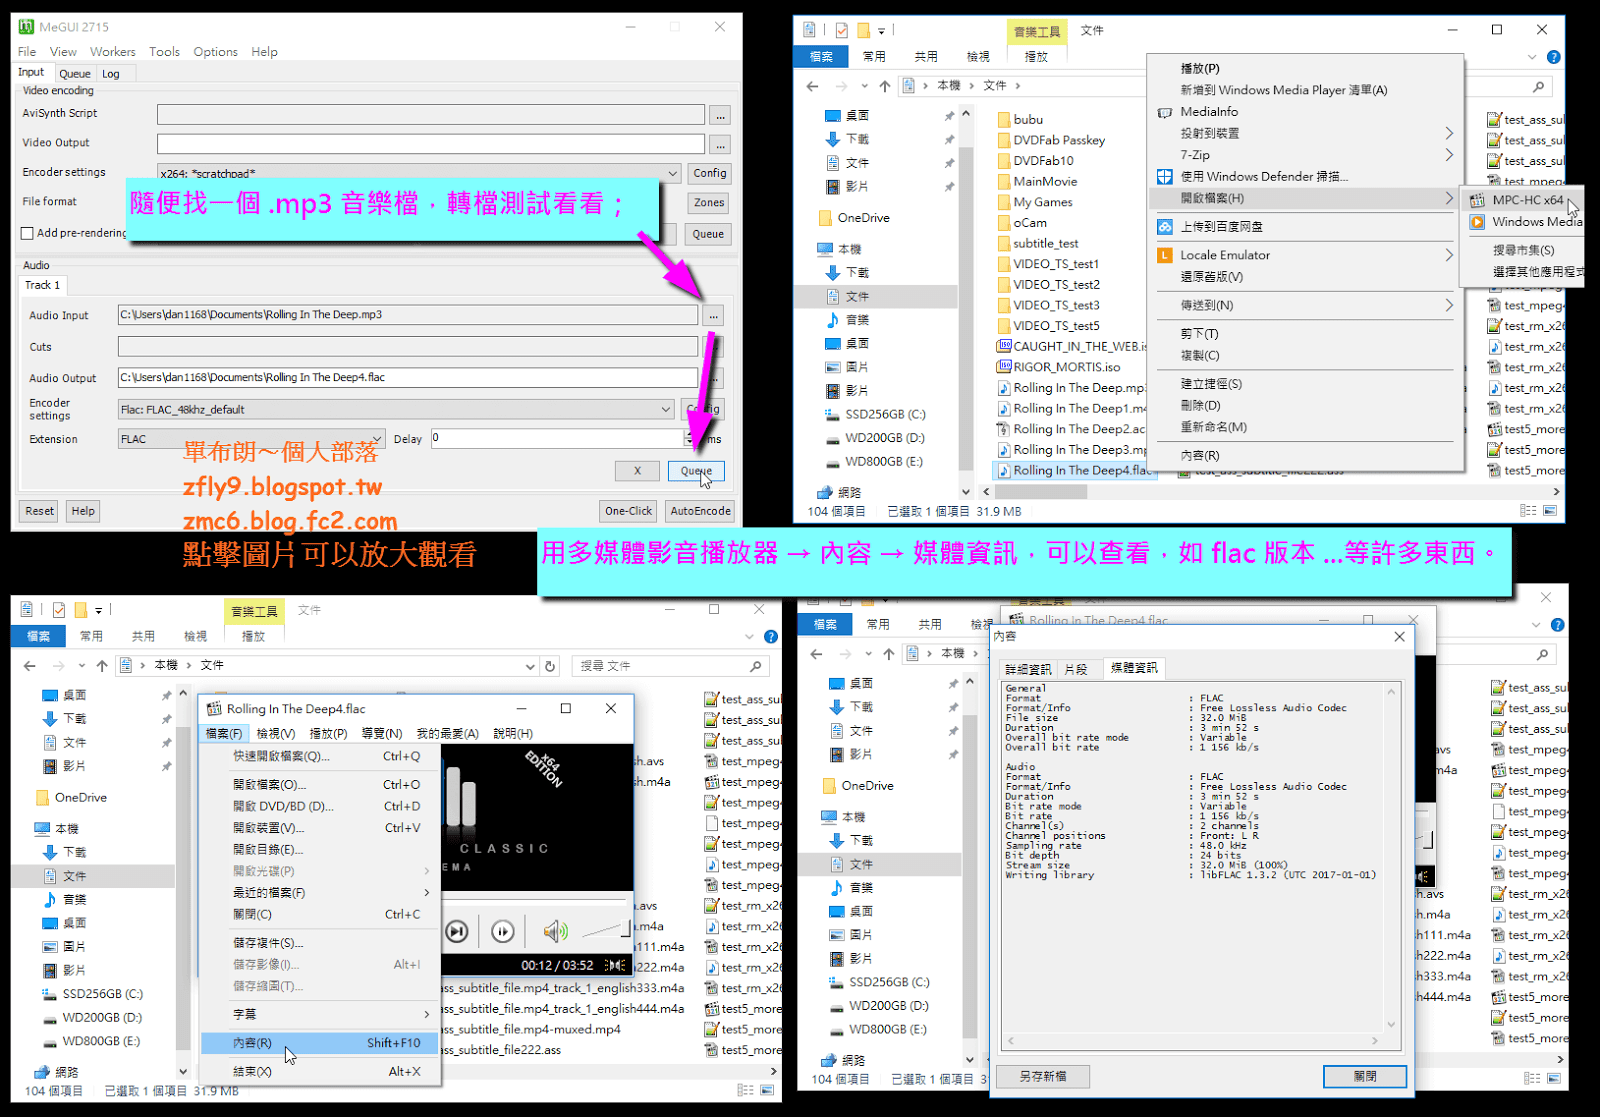Click refresh in Explorer window behind MPC-HC
This screenshot has width=1600, height=1117.
tap(550, 666)
